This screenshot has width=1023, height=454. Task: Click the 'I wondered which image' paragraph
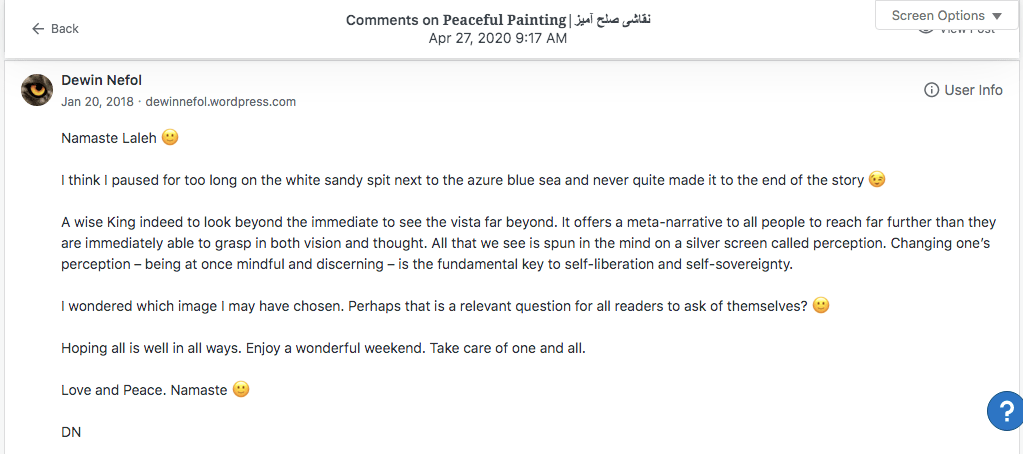pyautogui.click(x=434, y=306)
